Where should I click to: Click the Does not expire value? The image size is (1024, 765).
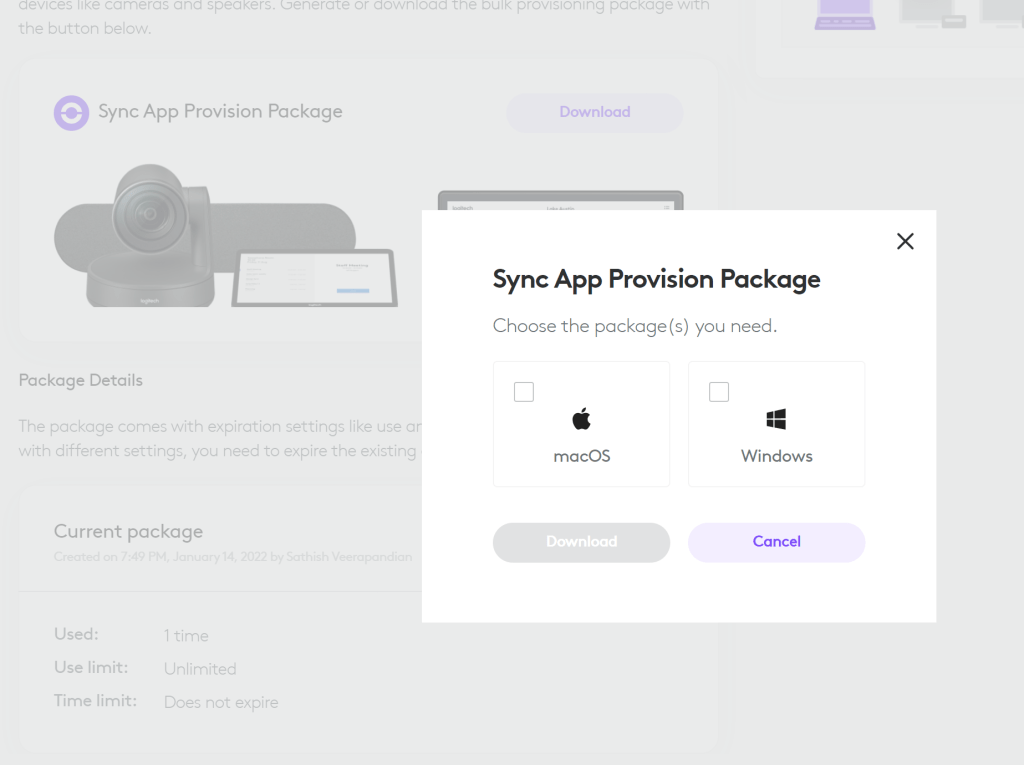[x=221, y=702]
